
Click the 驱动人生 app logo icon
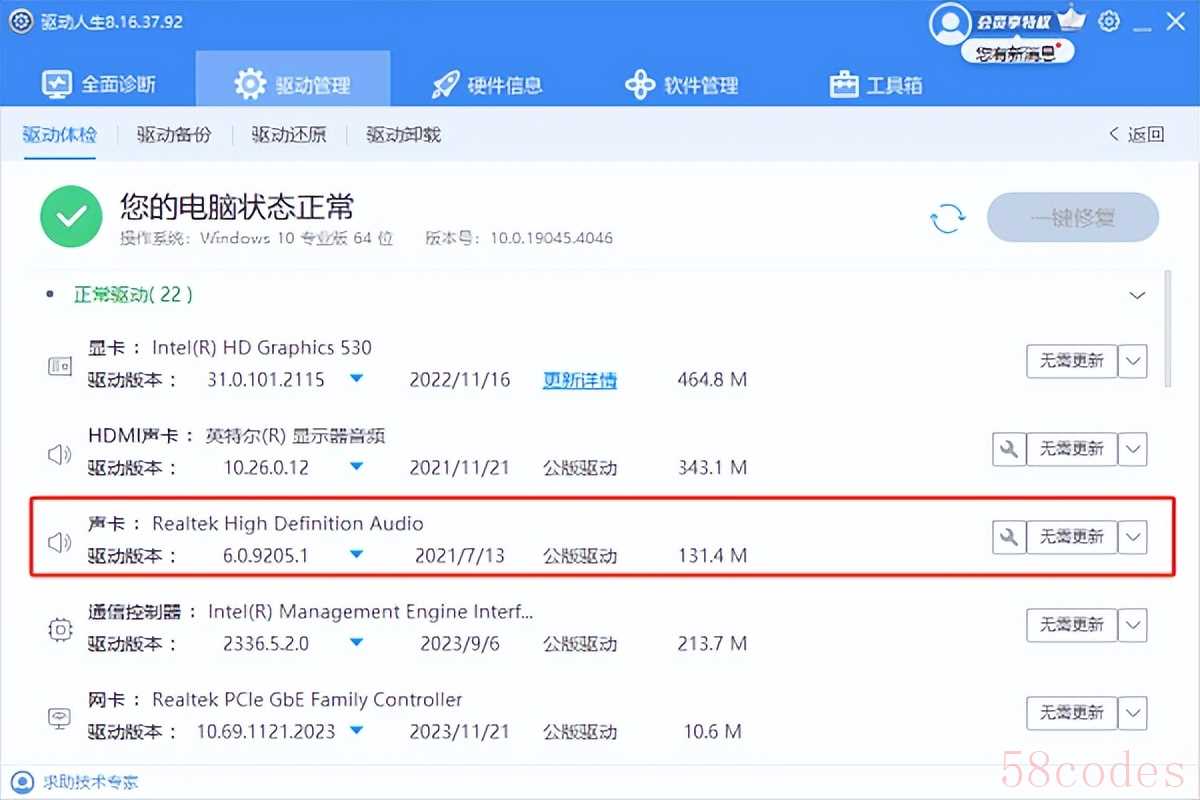tap(21, 21)
